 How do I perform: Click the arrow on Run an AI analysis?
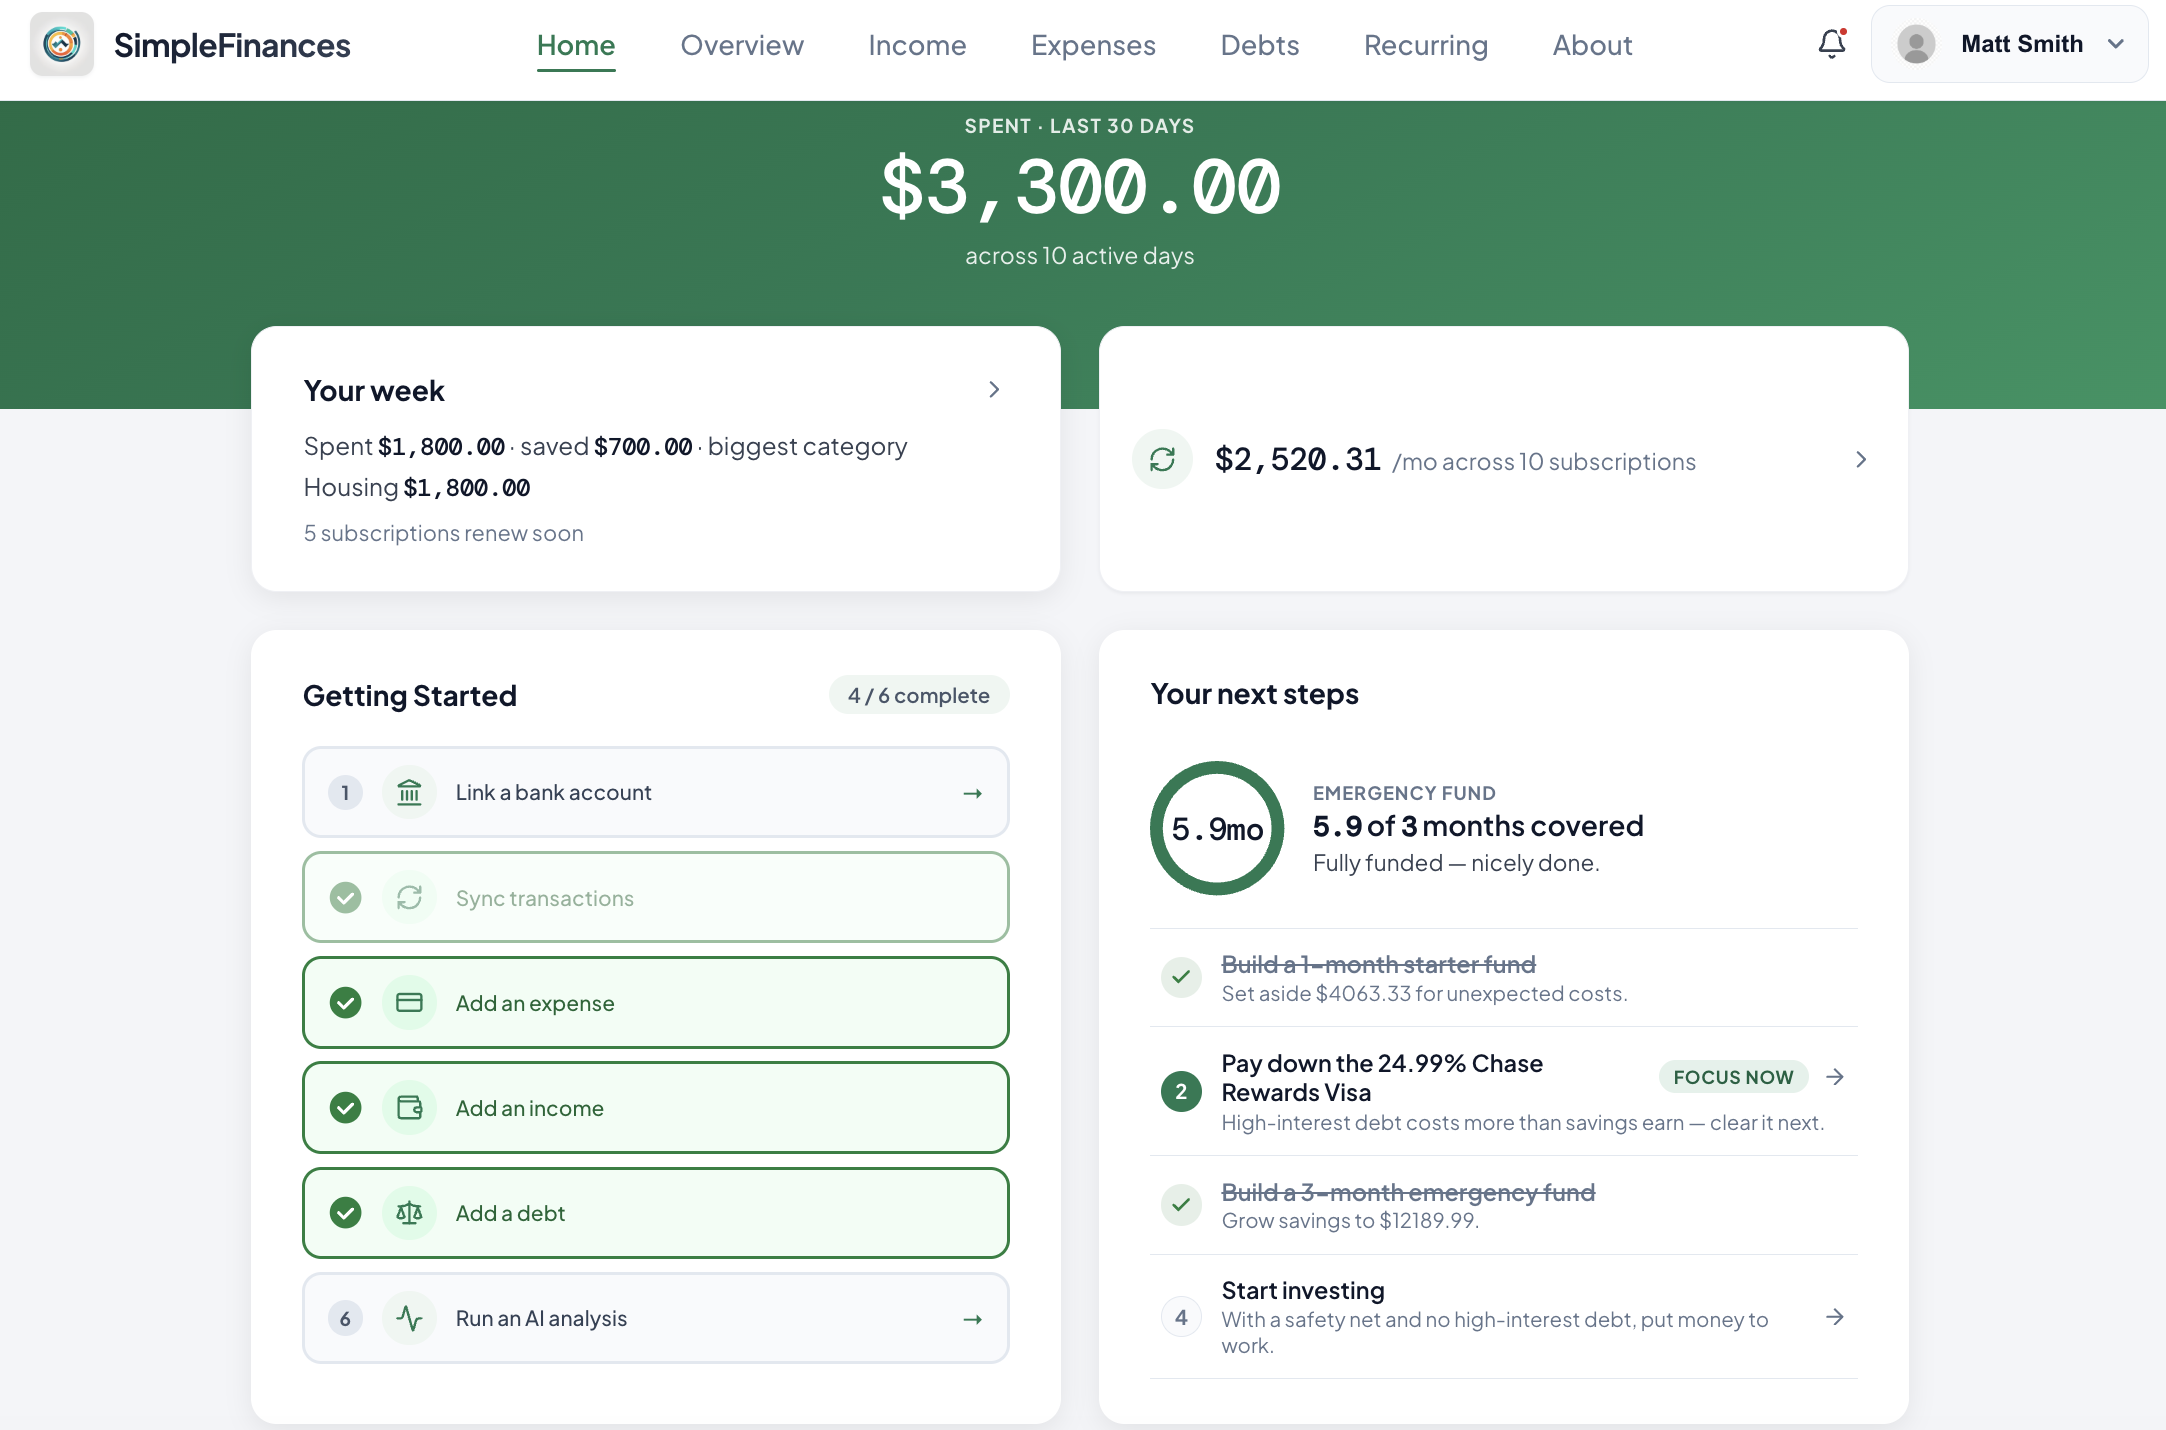[972, 1319]
